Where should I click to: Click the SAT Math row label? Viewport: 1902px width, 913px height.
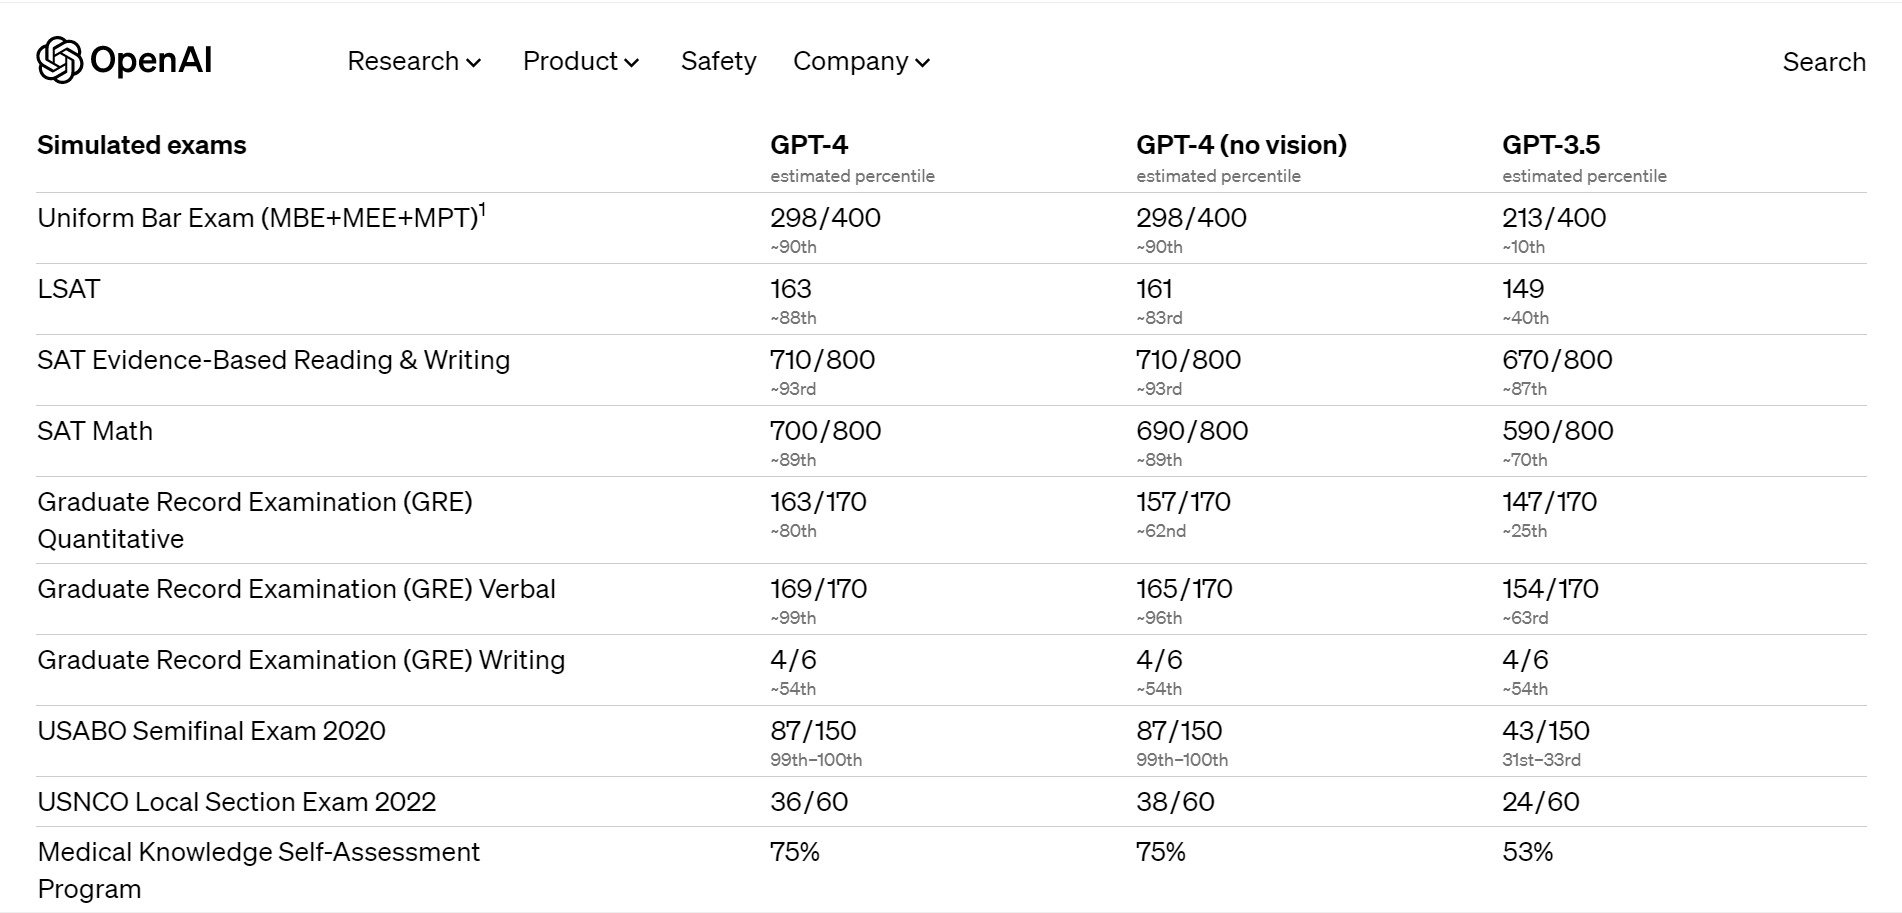[95, 431]
